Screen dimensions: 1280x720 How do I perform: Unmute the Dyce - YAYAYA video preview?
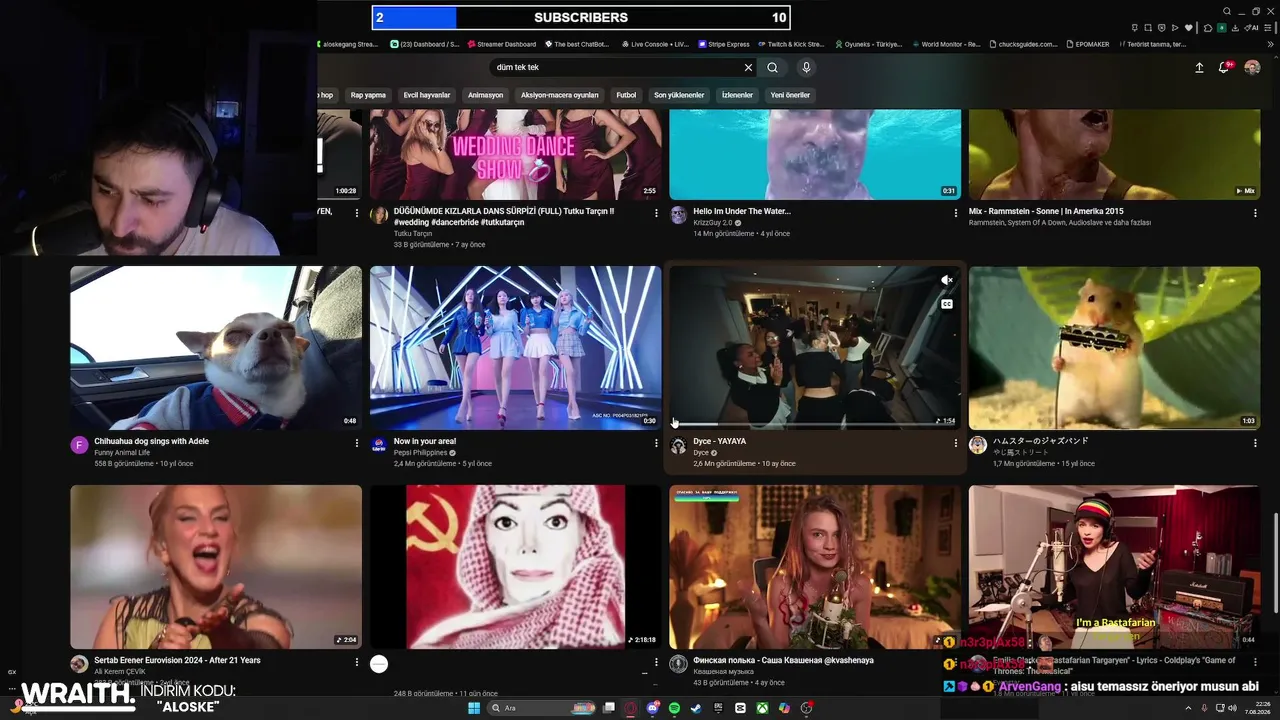click(x=946, y=280)
